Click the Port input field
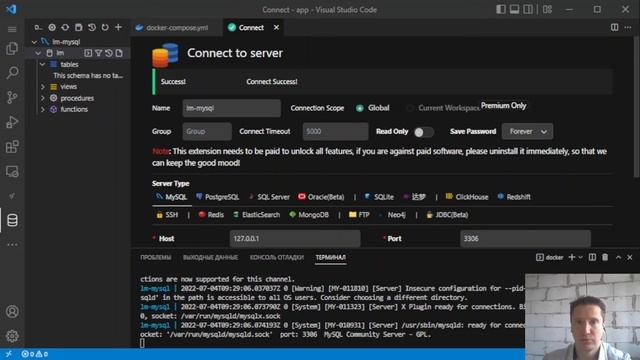Viewport: 640px width, 360px height. click(x=525, y=238)
